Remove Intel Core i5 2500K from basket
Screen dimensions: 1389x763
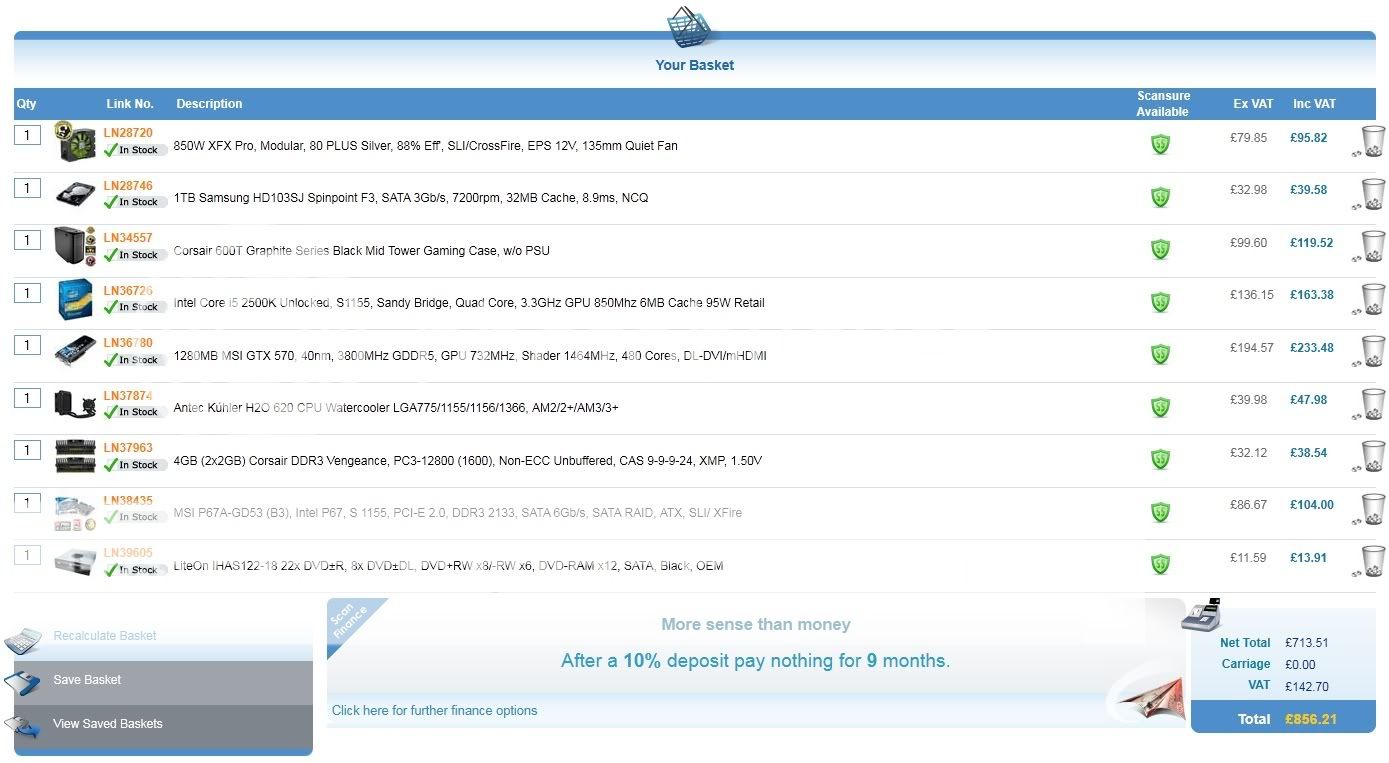tap(1373, 299)
